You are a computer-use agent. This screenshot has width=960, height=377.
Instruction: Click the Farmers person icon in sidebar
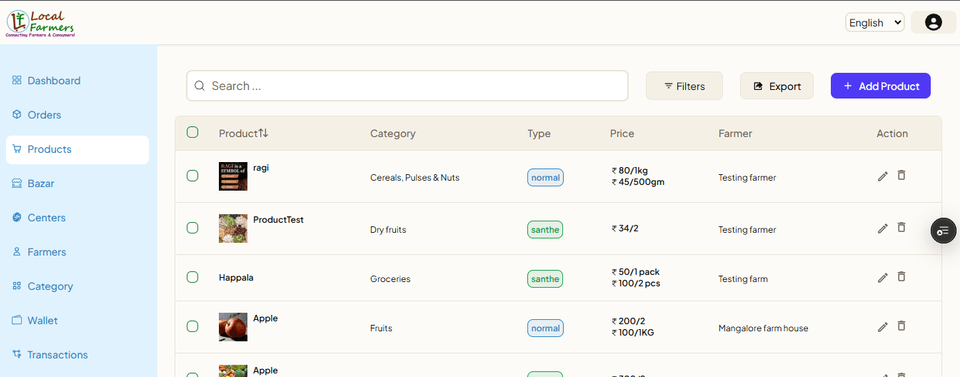click(17, 252)
